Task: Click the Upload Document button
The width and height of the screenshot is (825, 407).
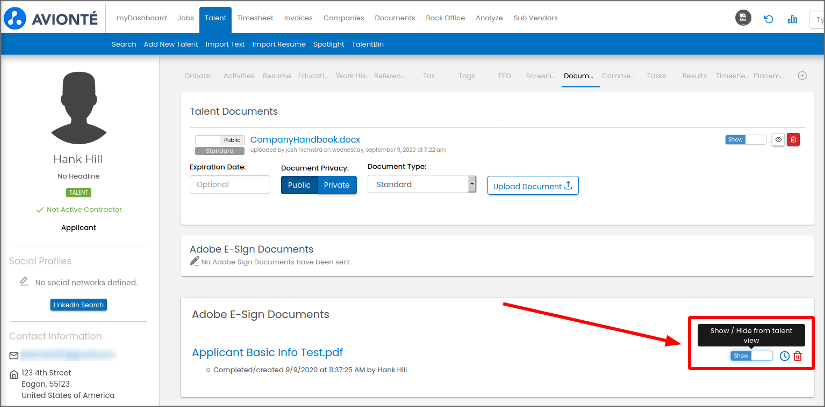Action: coord(532,186)
